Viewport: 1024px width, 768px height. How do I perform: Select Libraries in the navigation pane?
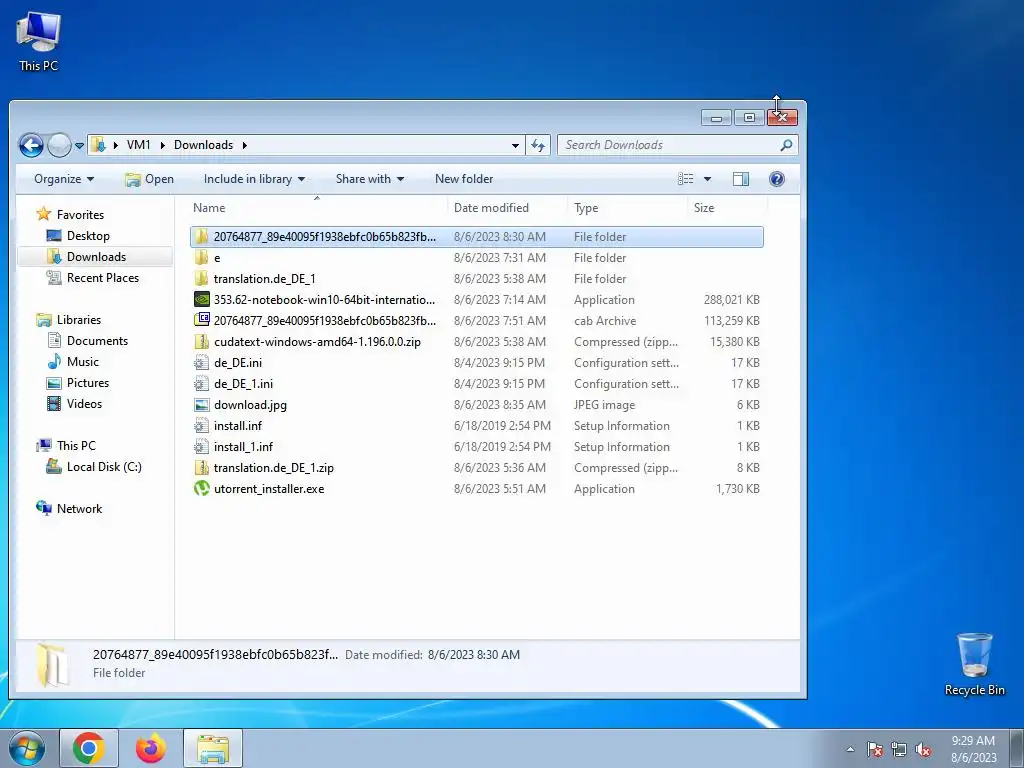pyautogui.click(x=69, y=319)
